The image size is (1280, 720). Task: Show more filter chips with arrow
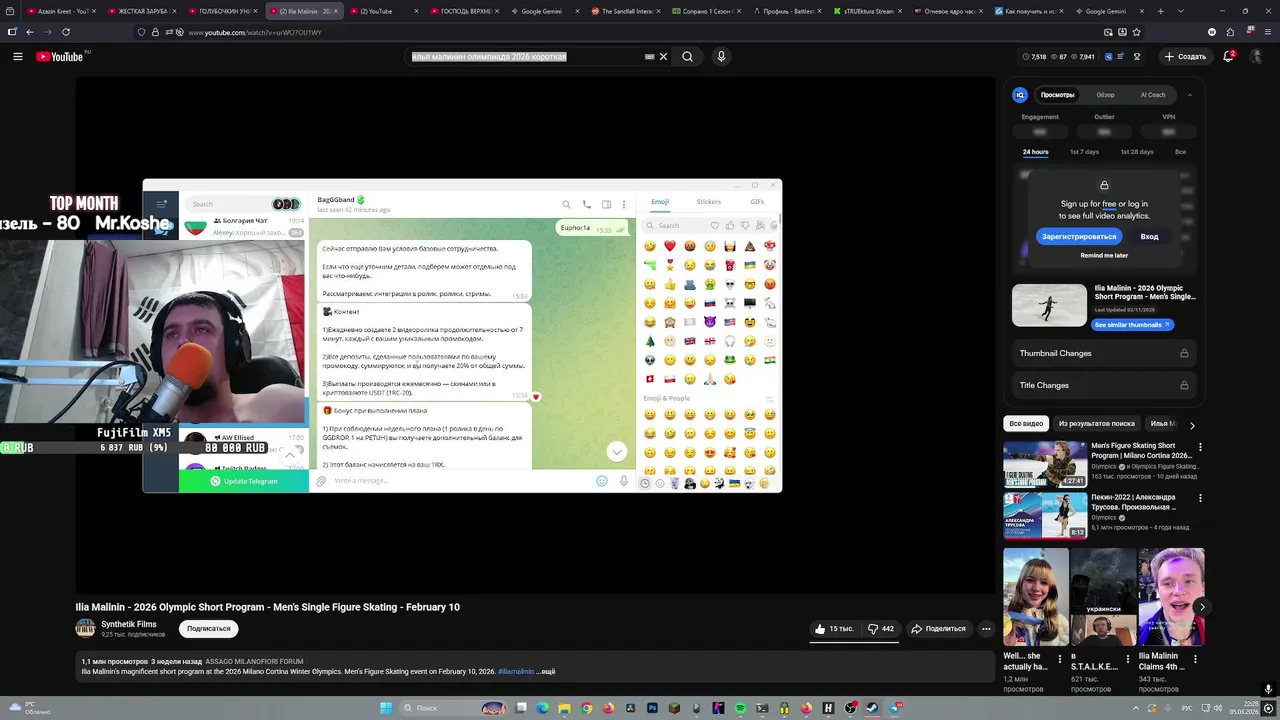tap(1192, 425)
